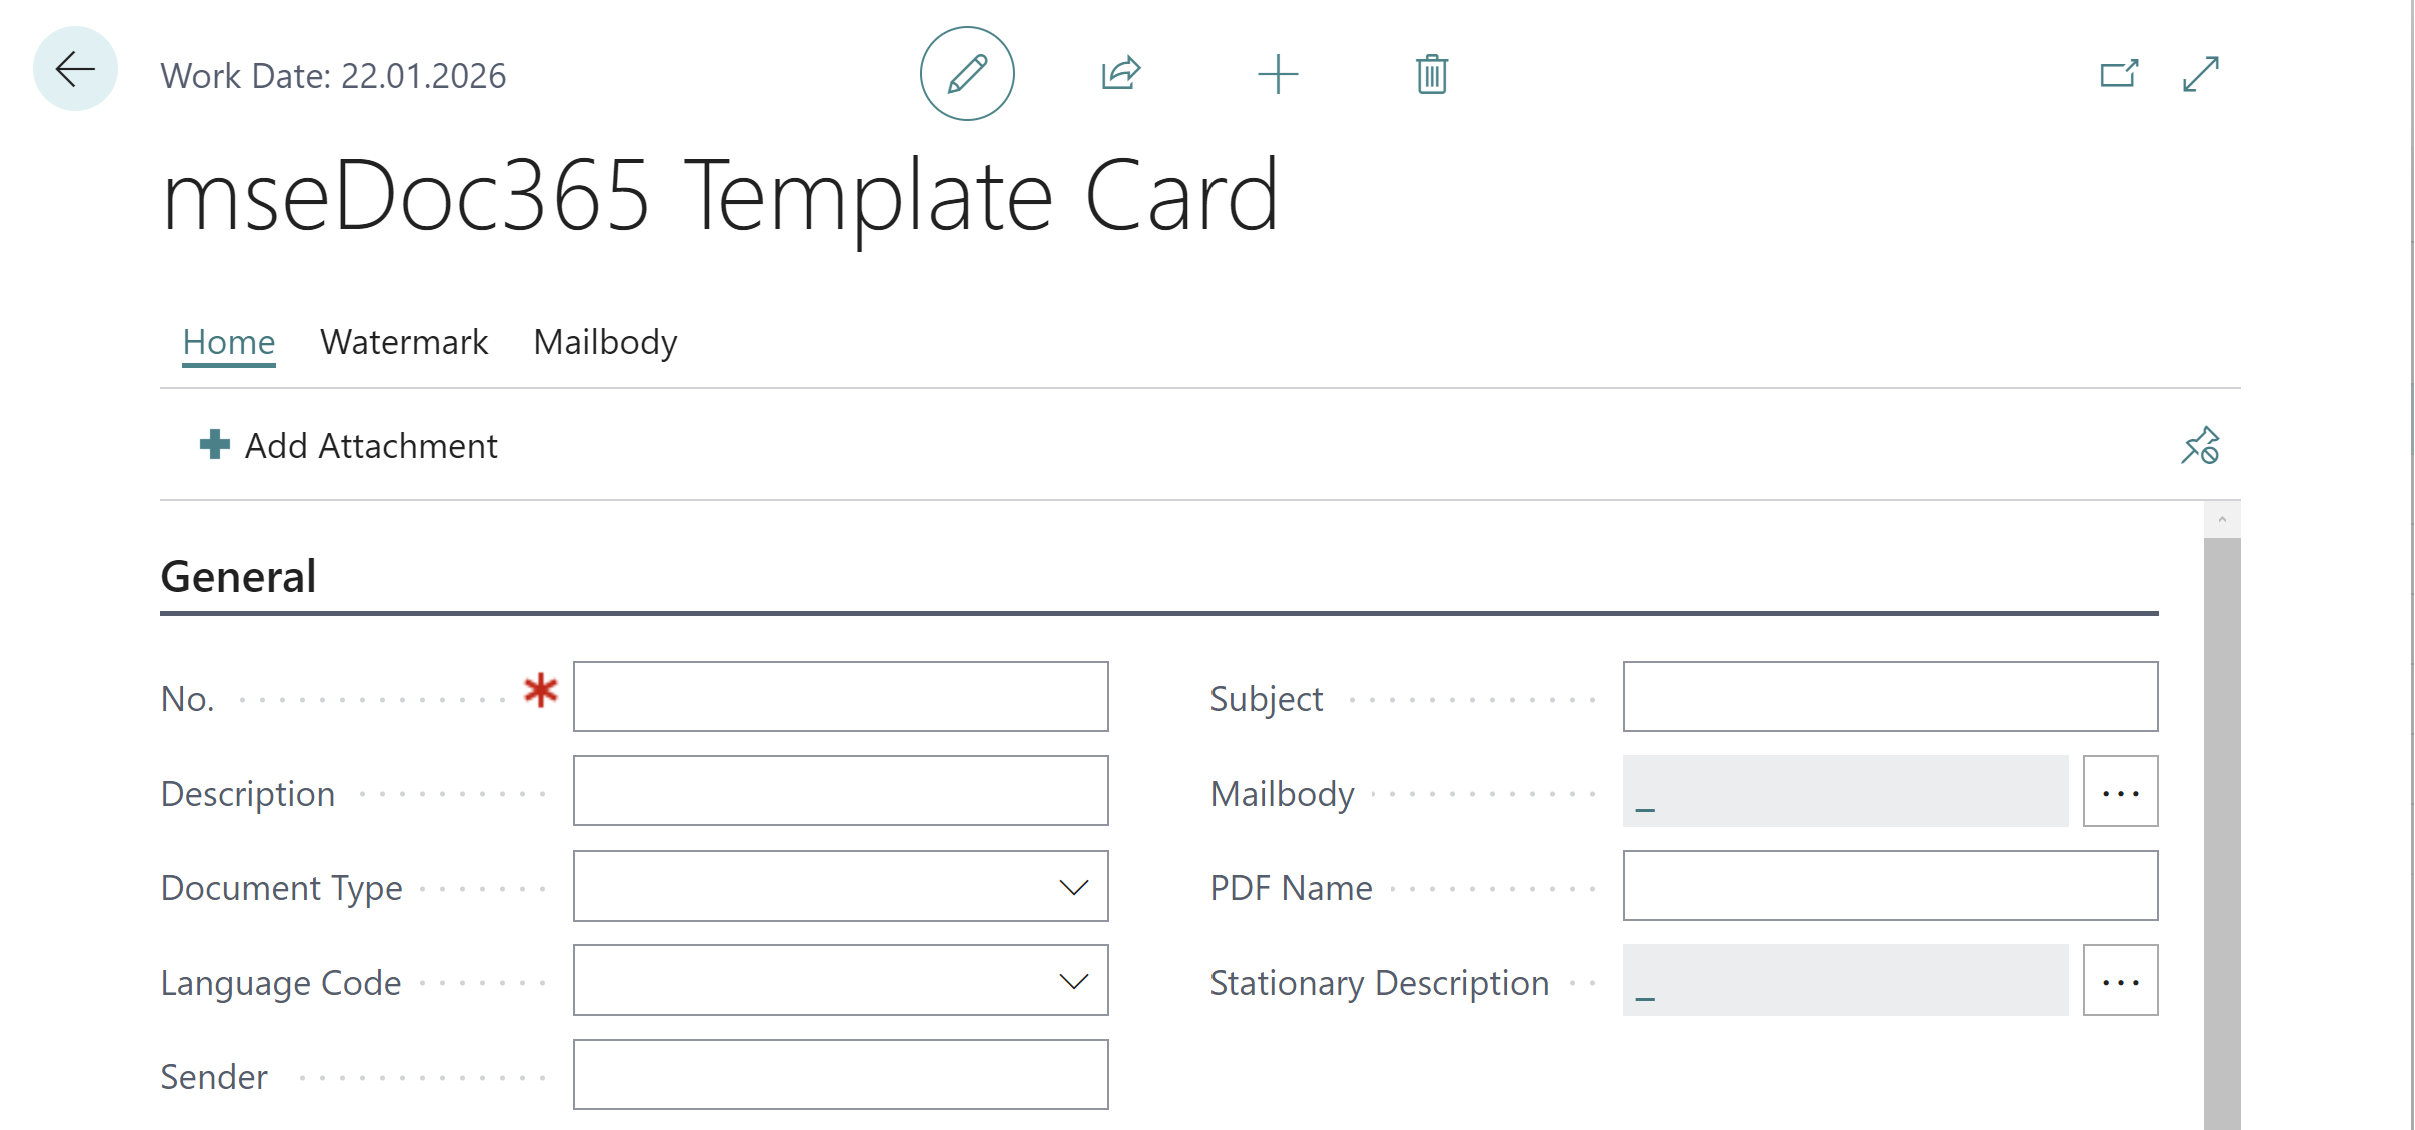Create a new template via plus icon

1278,73
